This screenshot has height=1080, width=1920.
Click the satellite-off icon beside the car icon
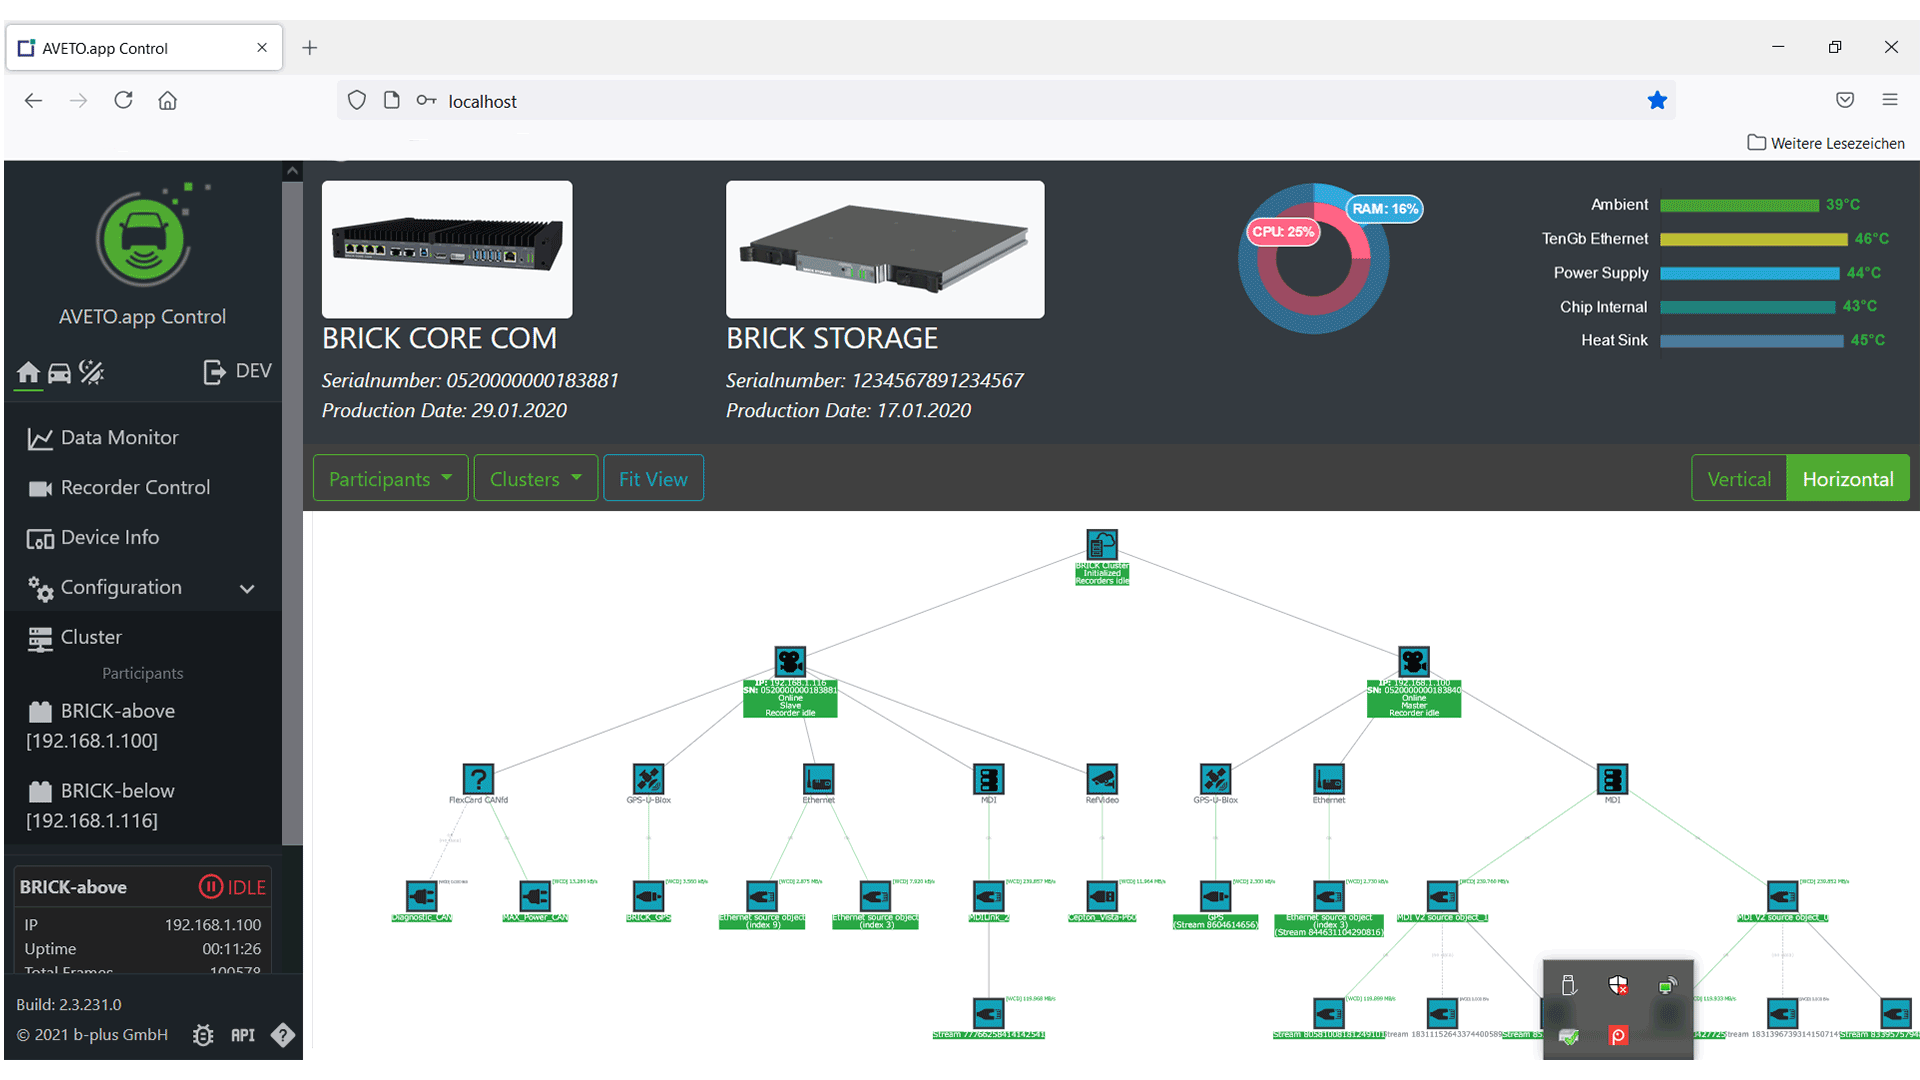click(x=92, y=372)
